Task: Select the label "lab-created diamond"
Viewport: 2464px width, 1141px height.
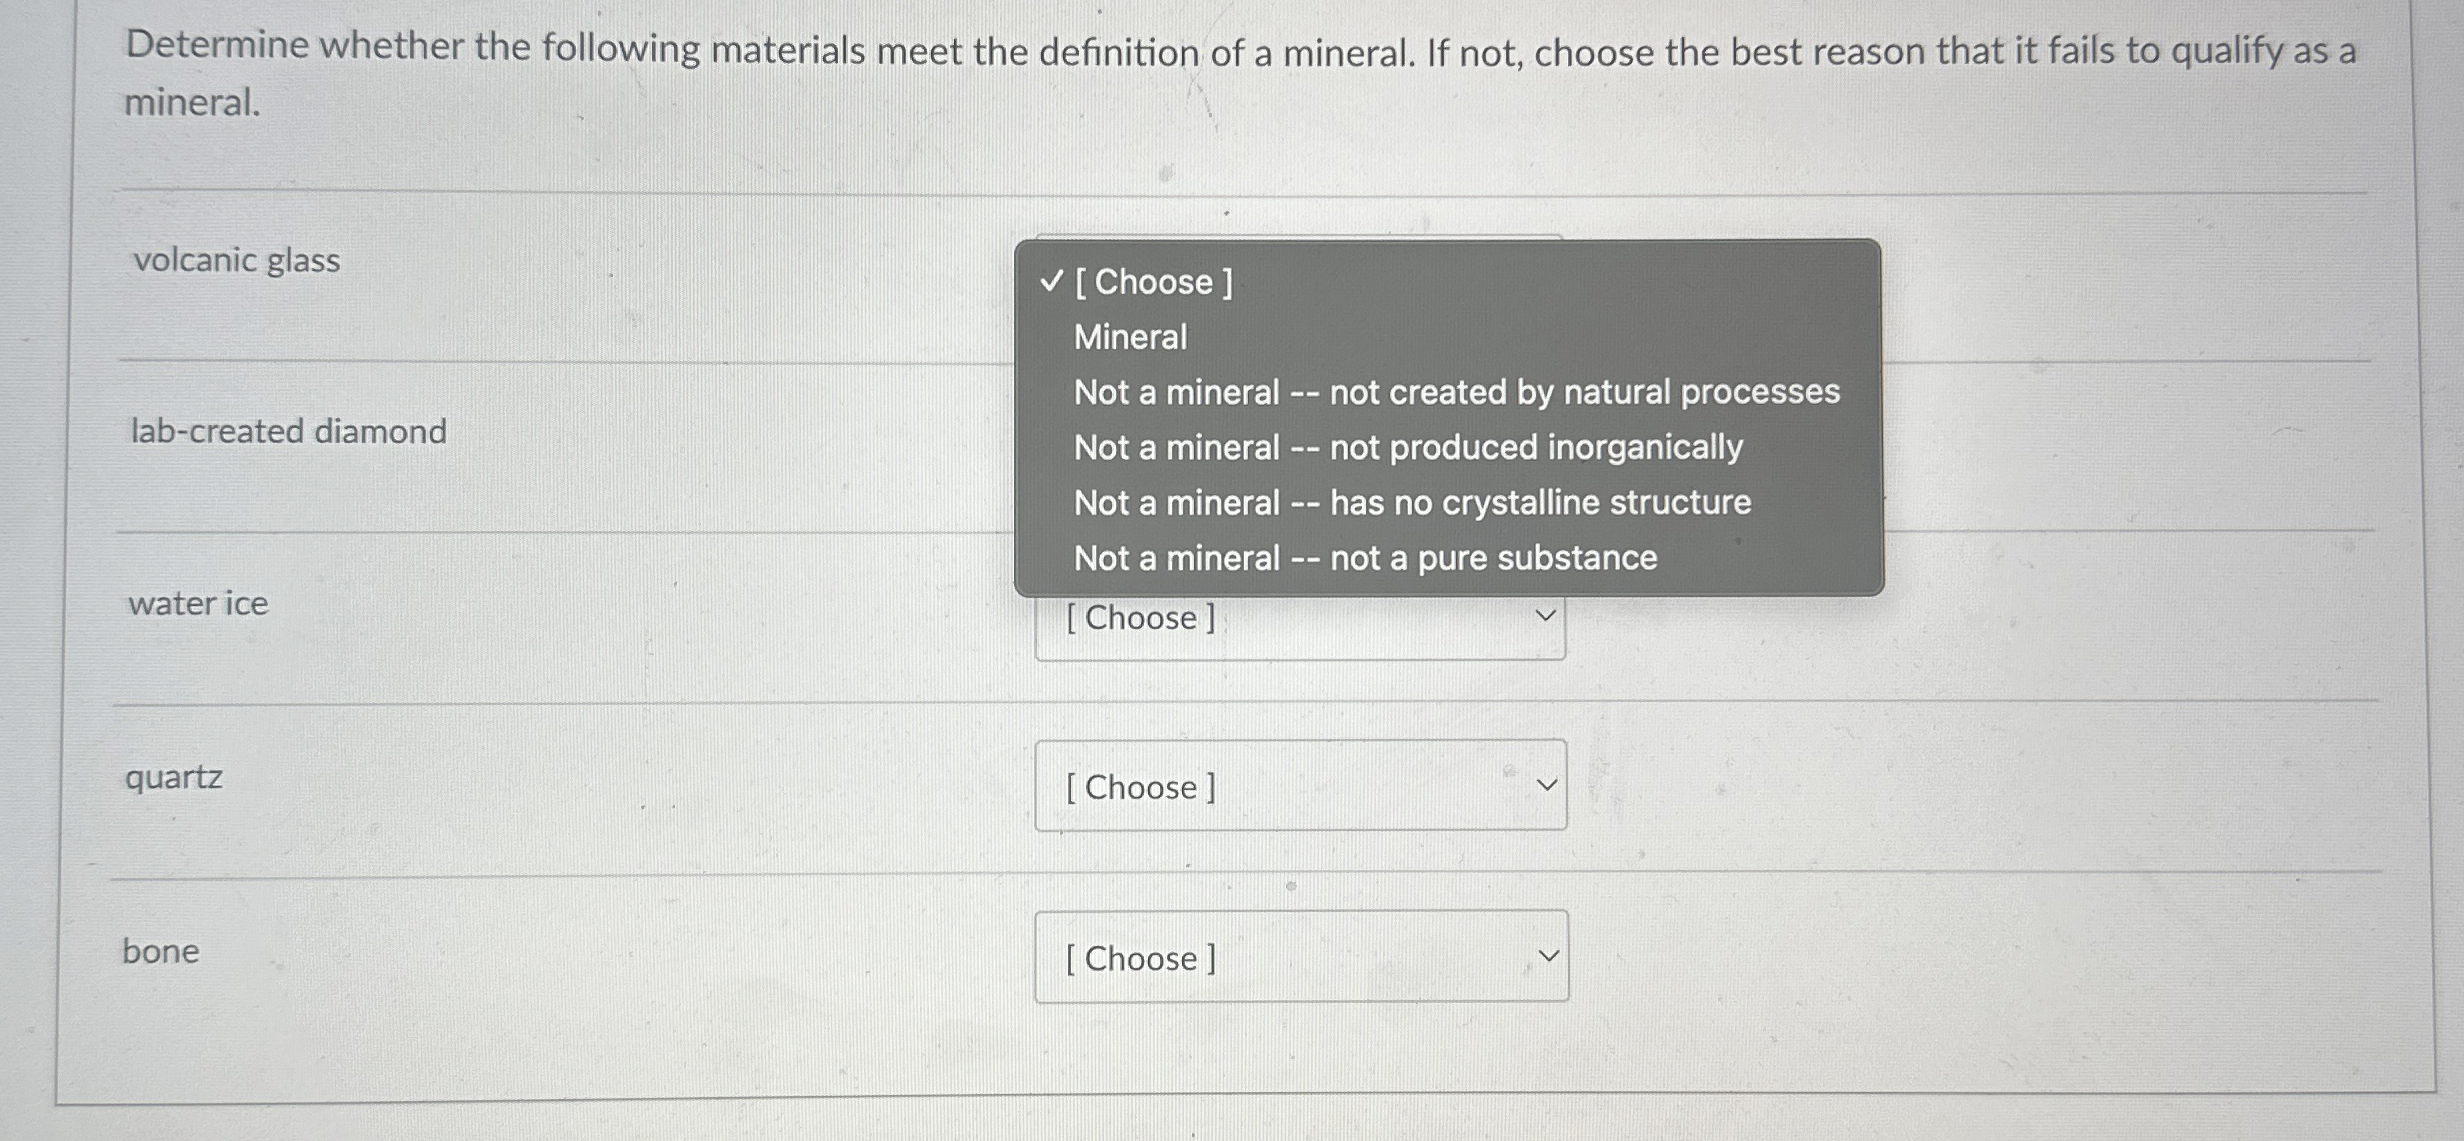Action: tap(287, 432)
